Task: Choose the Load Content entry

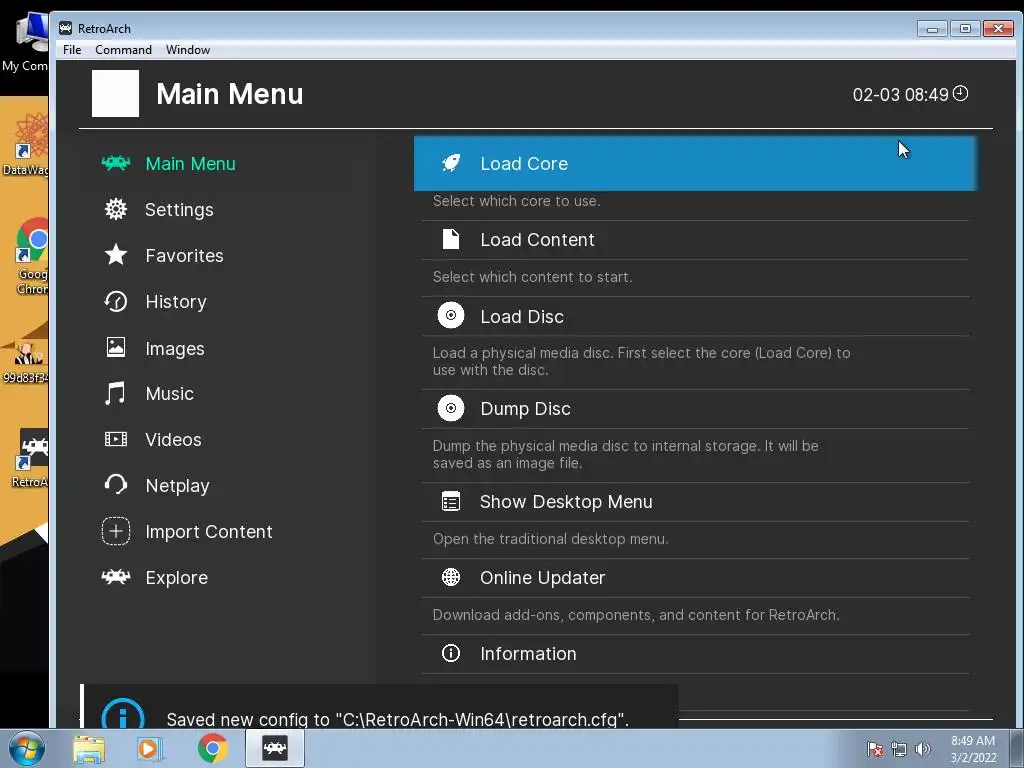Action: [695, 240]
